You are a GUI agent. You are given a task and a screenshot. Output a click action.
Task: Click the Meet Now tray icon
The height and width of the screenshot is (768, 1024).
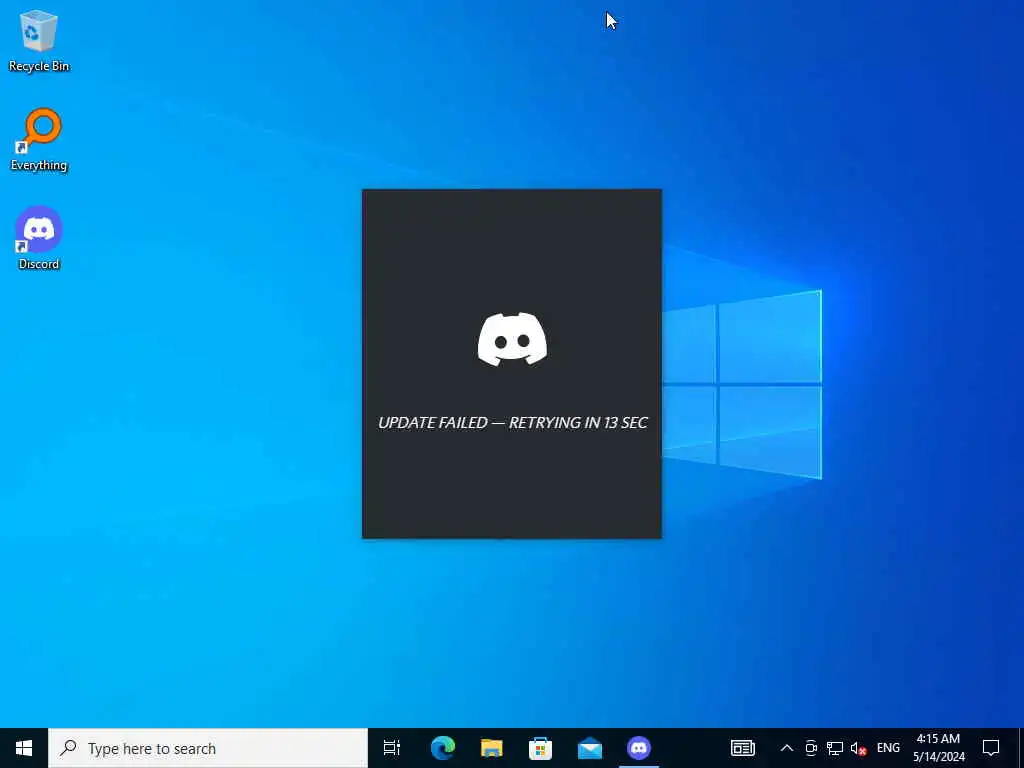pos(810,748)
